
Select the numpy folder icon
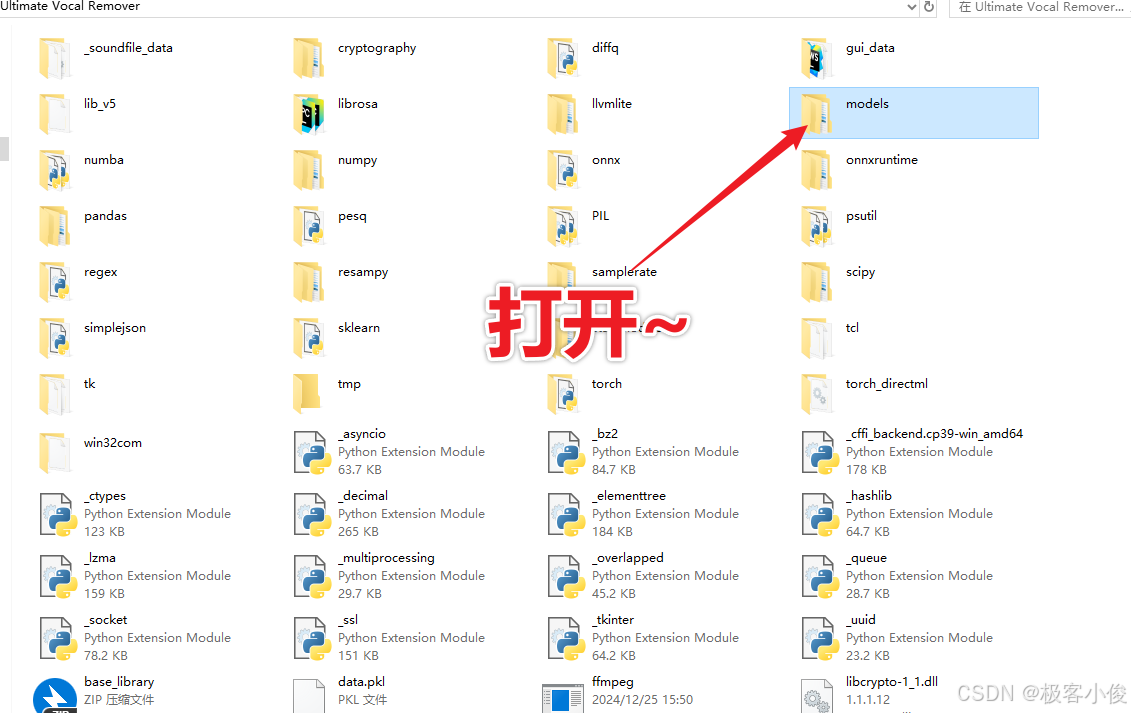(309, 170)
